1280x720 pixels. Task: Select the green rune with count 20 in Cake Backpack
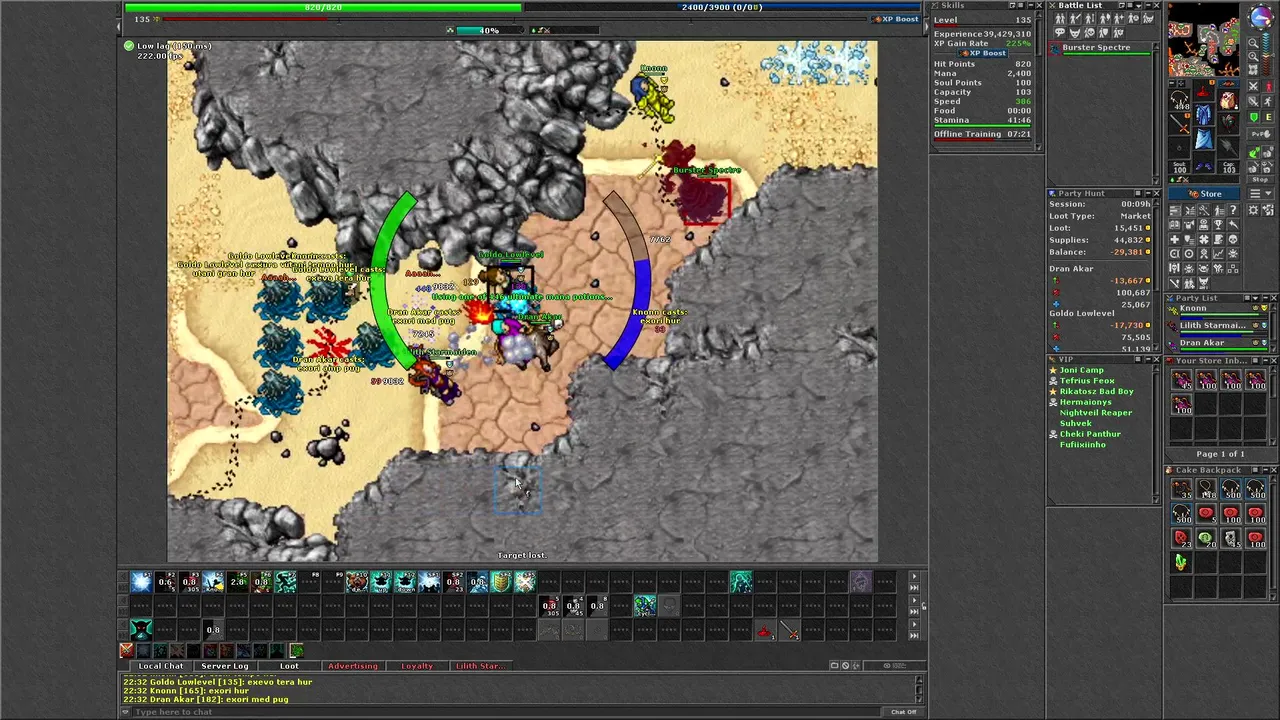1206,538
